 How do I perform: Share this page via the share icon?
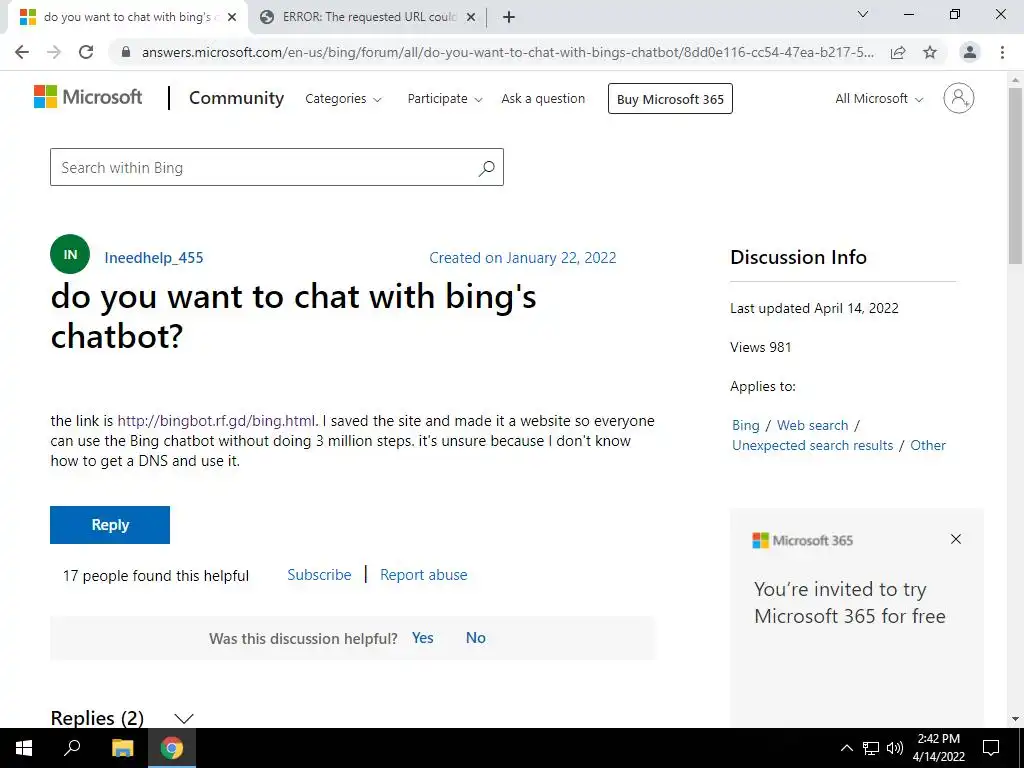pos(898,52)
